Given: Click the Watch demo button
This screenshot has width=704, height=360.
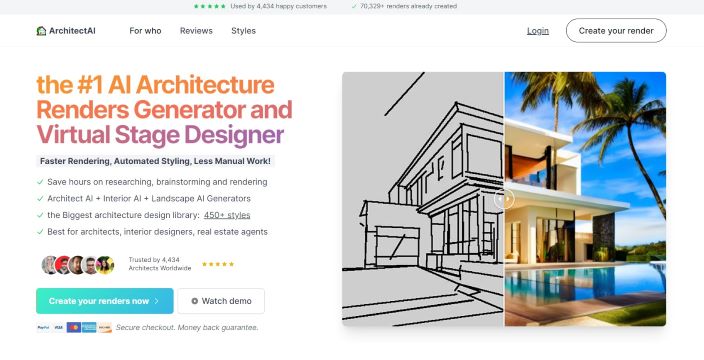Looking at the screenshot, I should (221, 301).
